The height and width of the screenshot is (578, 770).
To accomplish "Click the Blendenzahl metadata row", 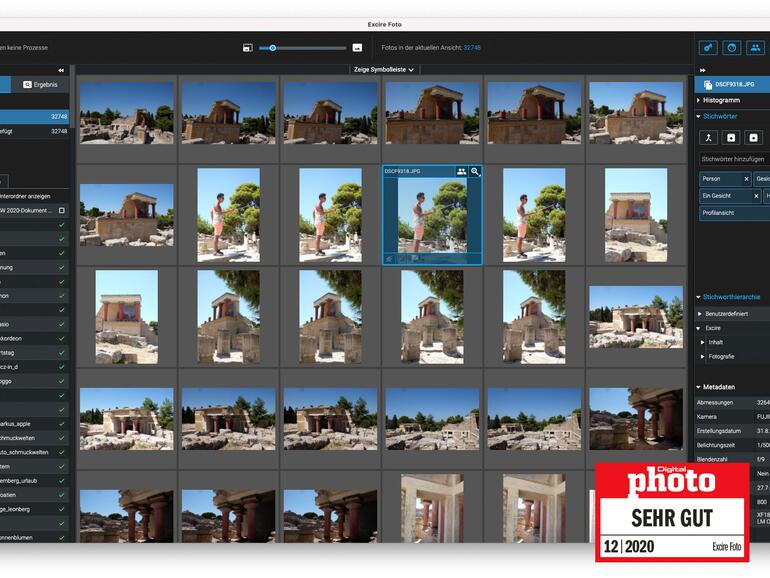I will [x=732, y=459].
